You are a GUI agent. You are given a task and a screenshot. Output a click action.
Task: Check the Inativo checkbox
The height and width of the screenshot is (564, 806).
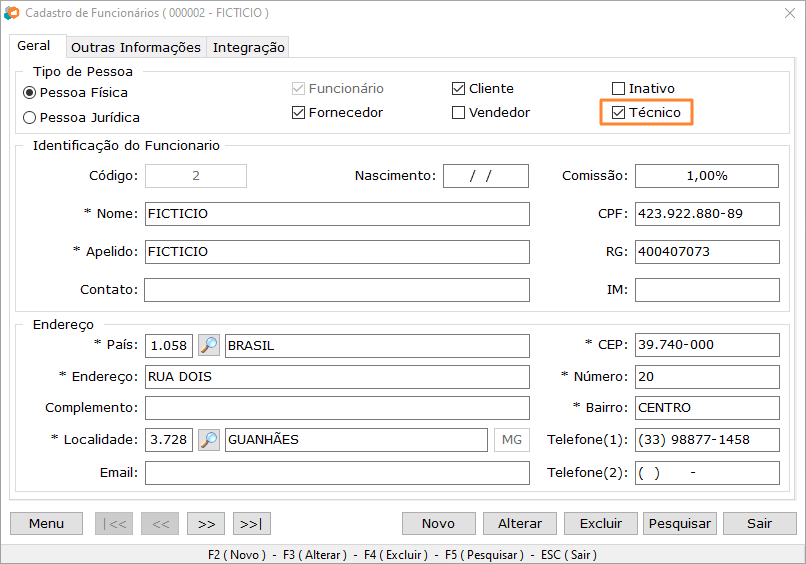(x=619, y=89)
